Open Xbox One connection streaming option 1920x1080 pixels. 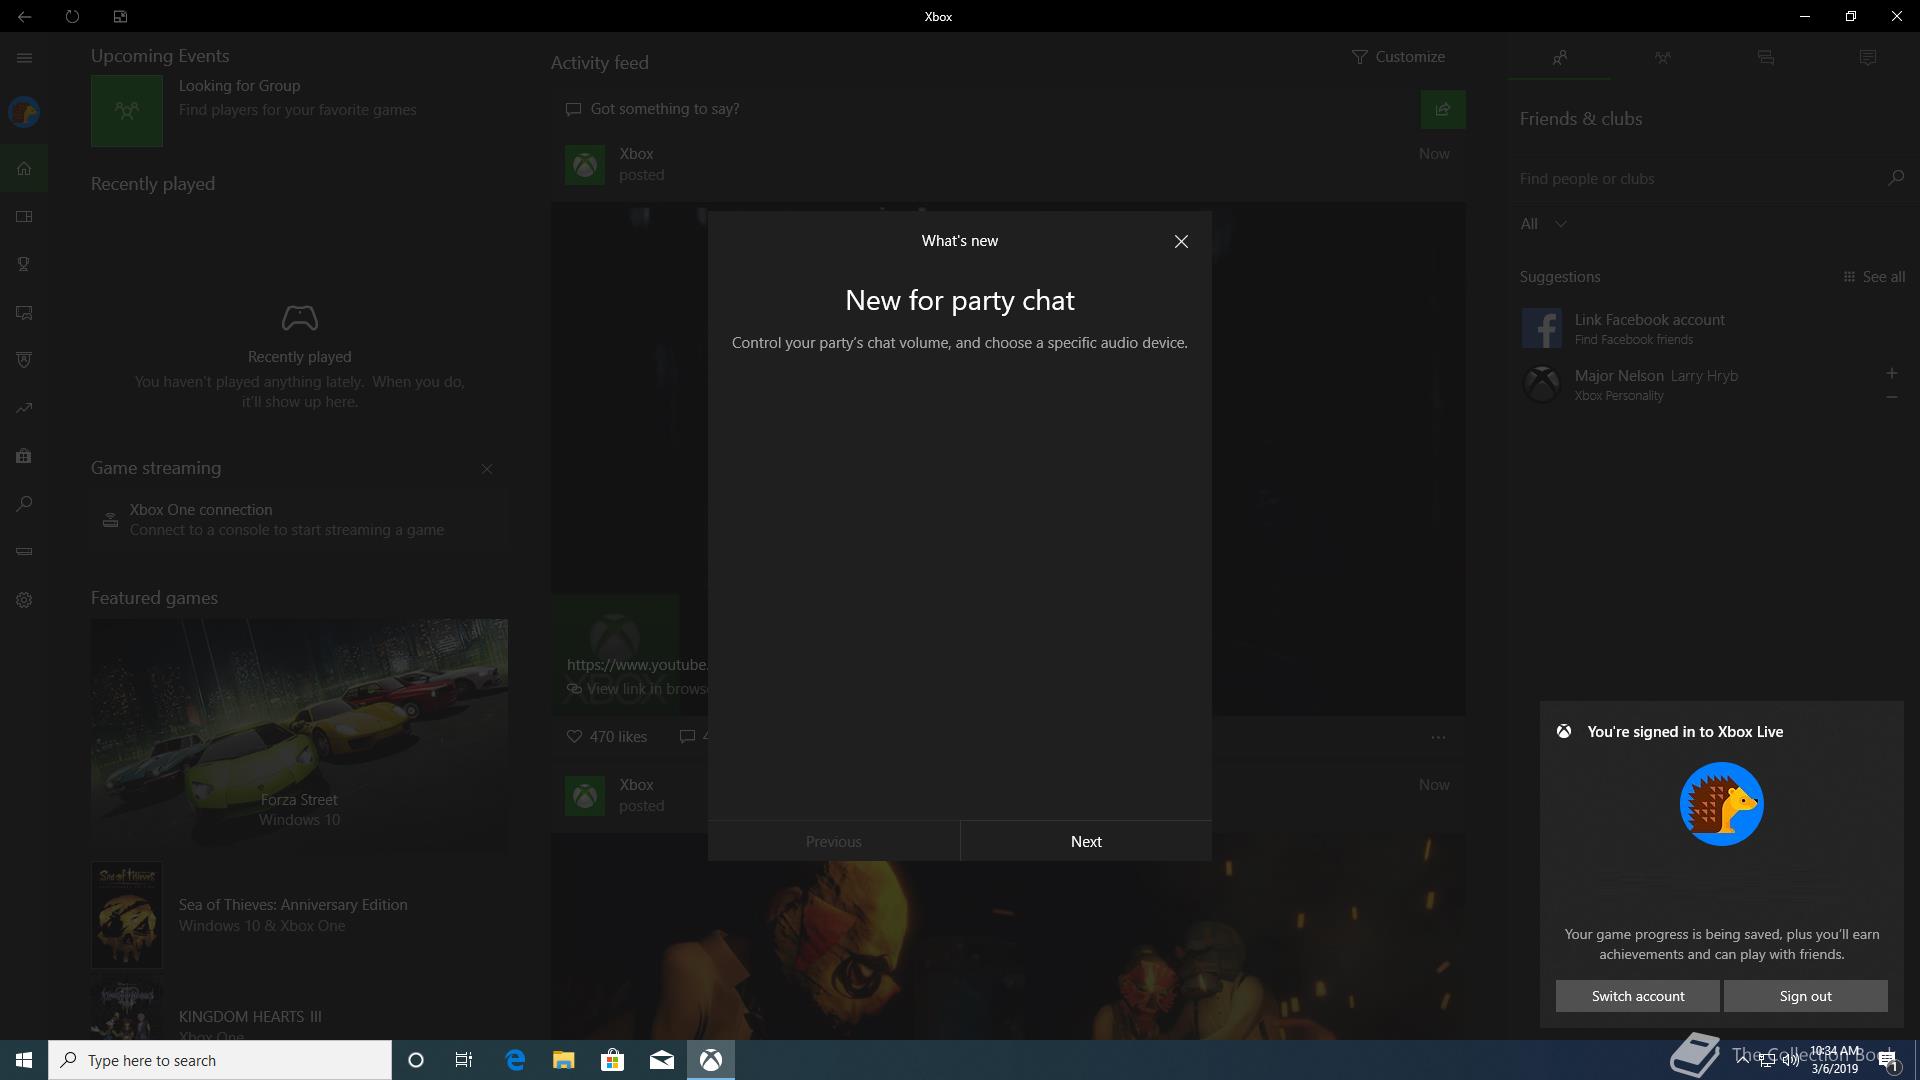click(x=299, y=519)
